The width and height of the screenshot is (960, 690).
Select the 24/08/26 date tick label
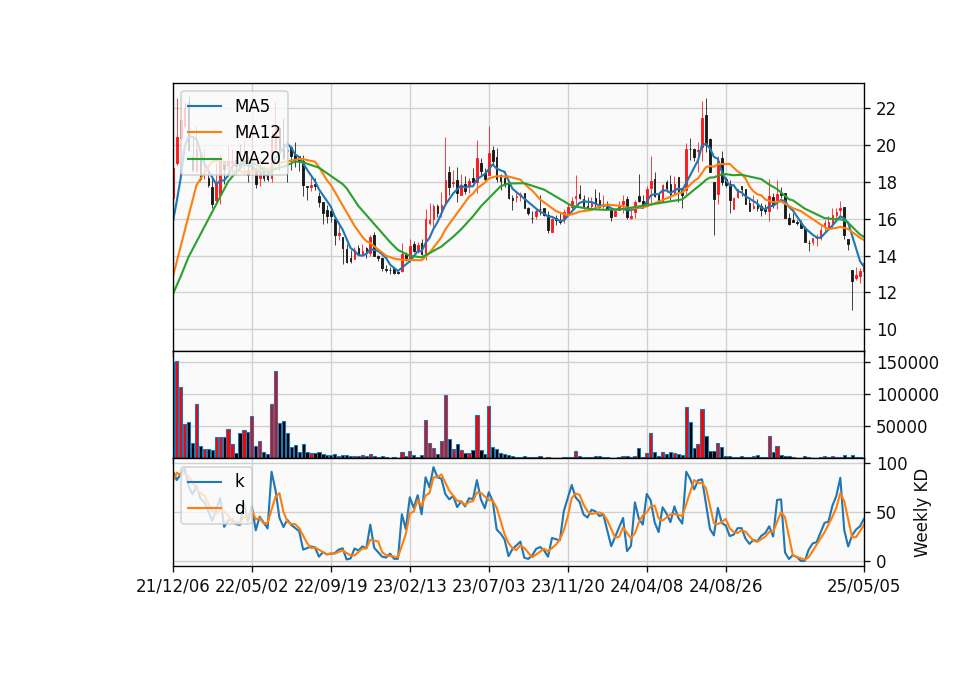[726, 586]
